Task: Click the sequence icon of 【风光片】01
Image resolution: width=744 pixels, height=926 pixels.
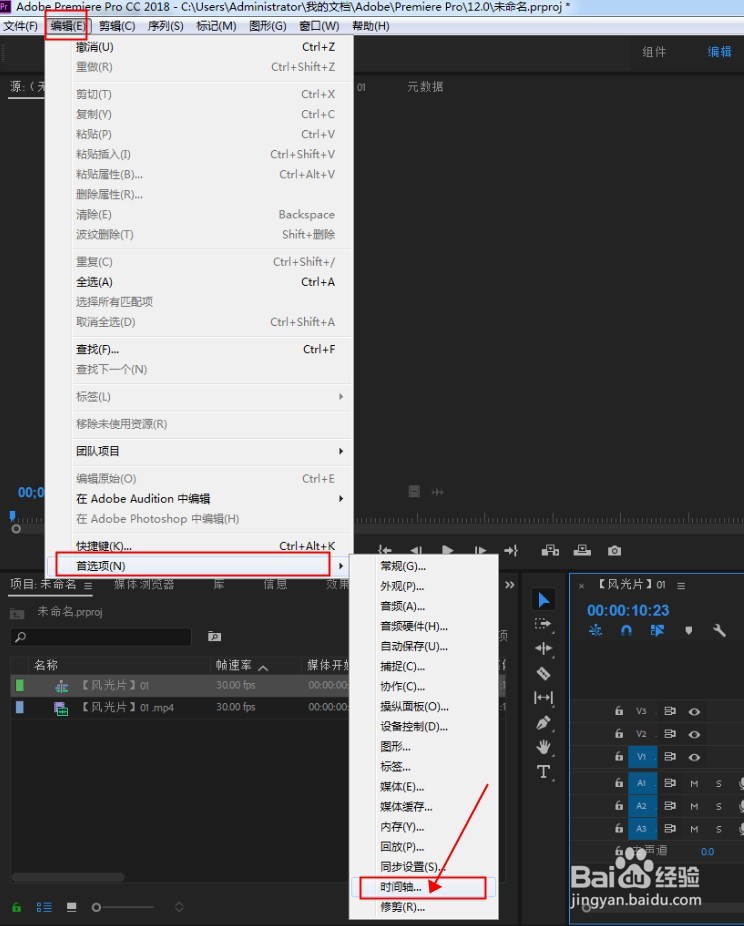Action: pyautogui.click(x=61, y=686)
